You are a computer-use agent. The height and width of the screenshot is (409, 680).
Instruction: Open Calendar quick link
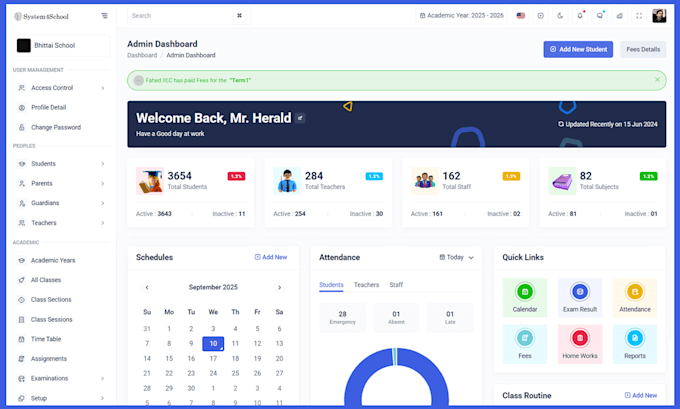[525, 298]
